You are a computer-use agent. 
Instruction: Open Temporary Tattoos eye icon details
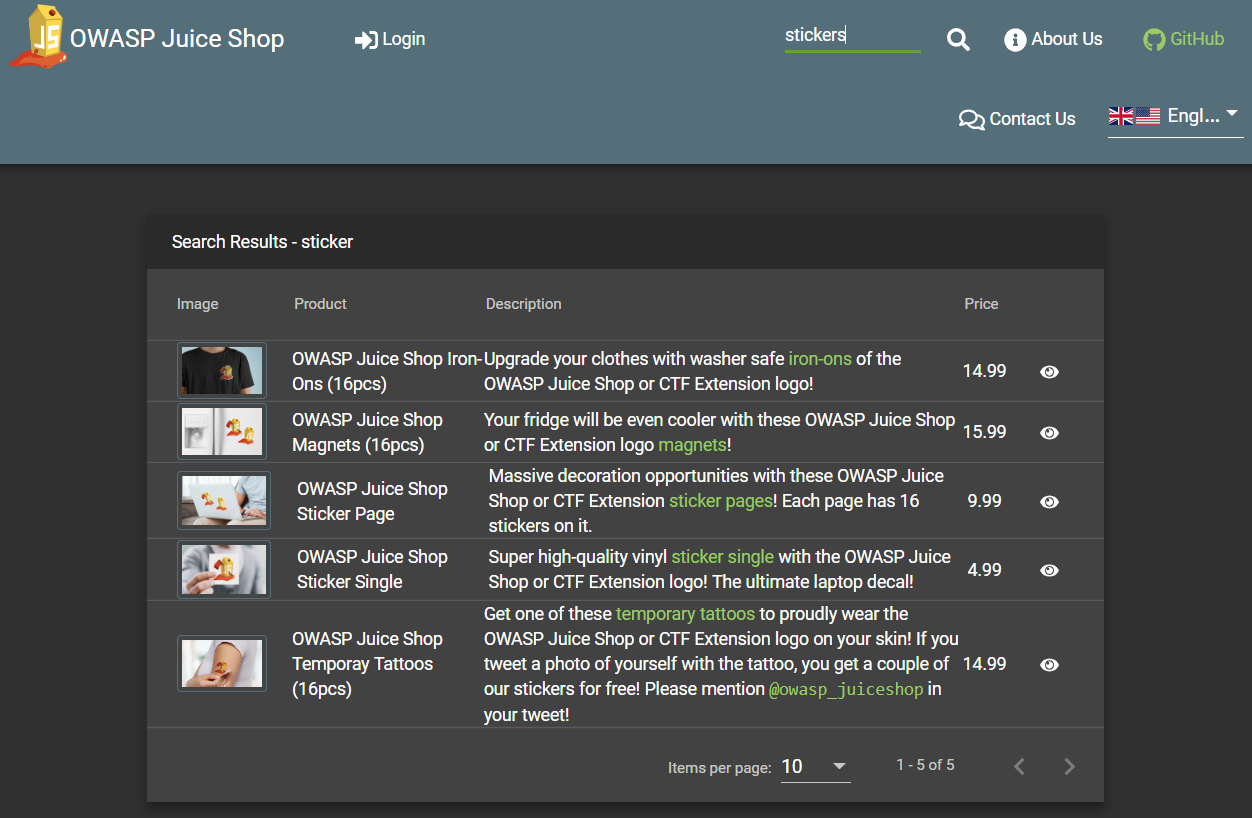tap(1049, 665)
